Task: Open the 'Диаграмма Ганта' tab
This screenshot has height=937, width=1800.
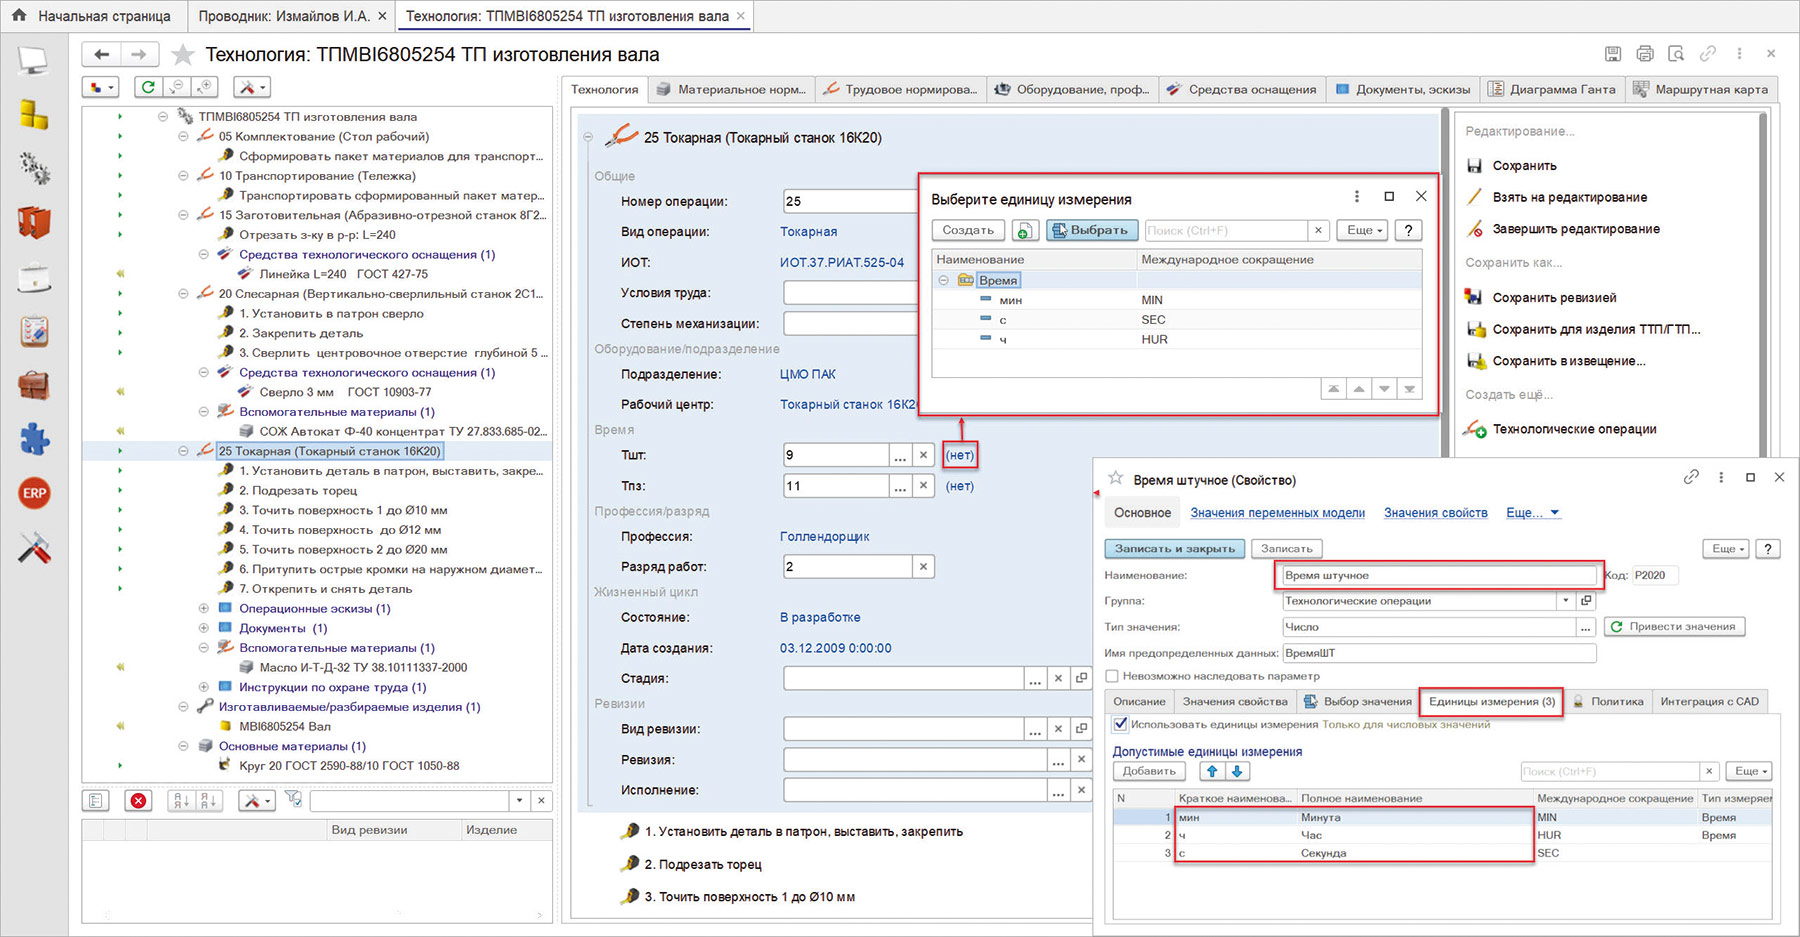Action: pos(1552,89)
